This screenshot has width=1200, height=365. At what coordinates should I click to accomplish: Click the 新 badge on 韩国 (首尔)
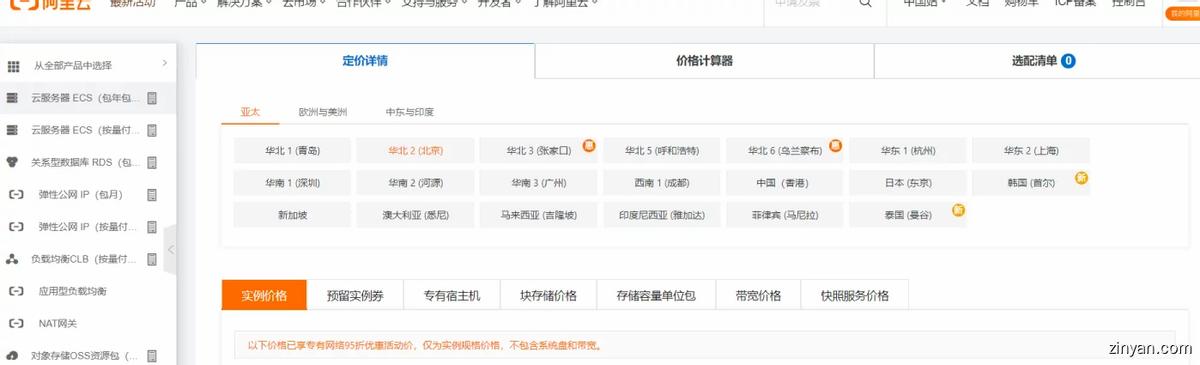1081,178
